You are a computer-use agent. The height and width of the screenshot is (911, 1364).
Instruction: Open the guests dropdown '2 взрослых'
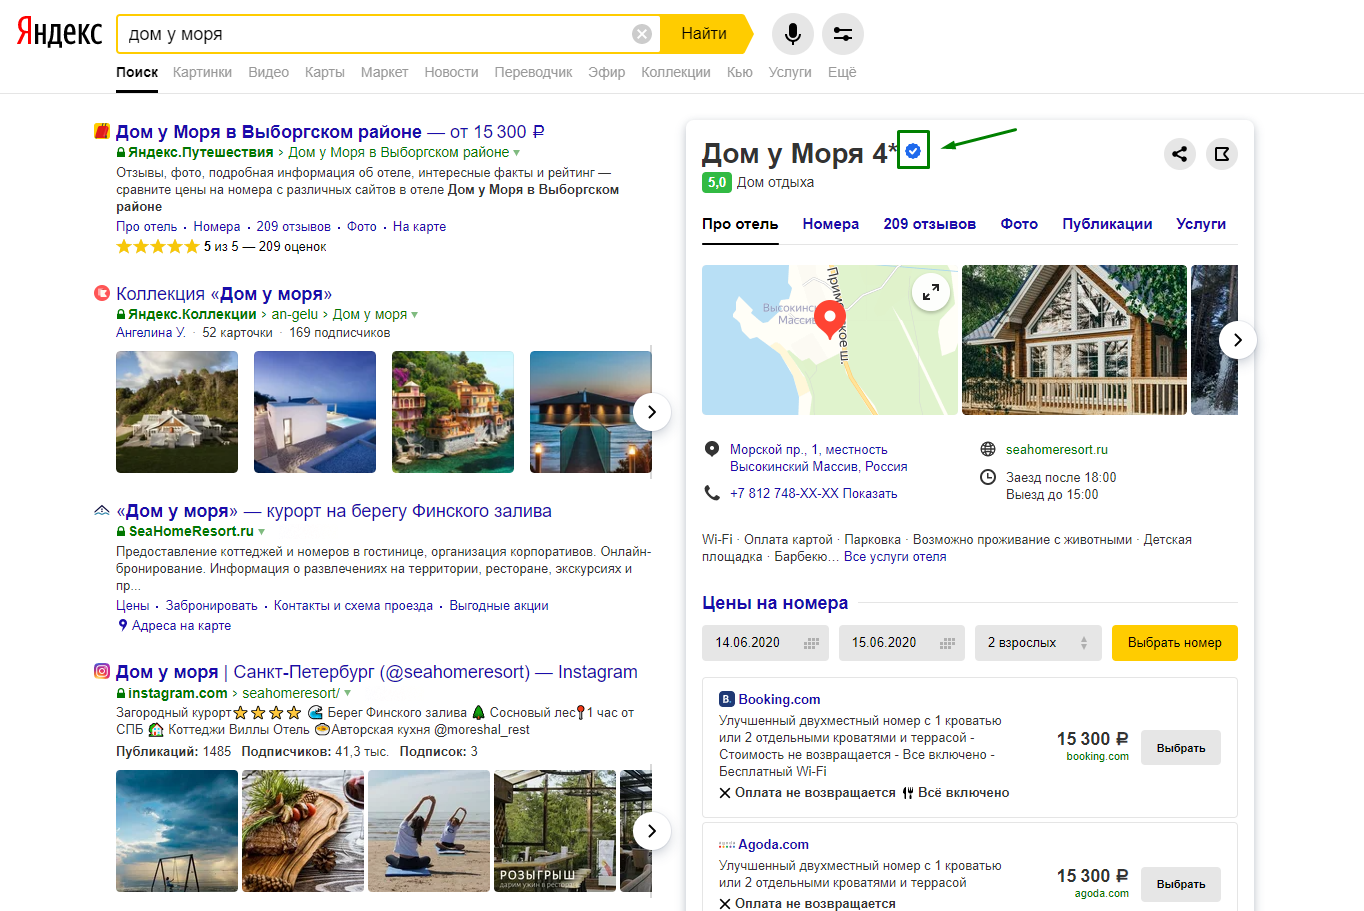click(x=1038, y=643)
